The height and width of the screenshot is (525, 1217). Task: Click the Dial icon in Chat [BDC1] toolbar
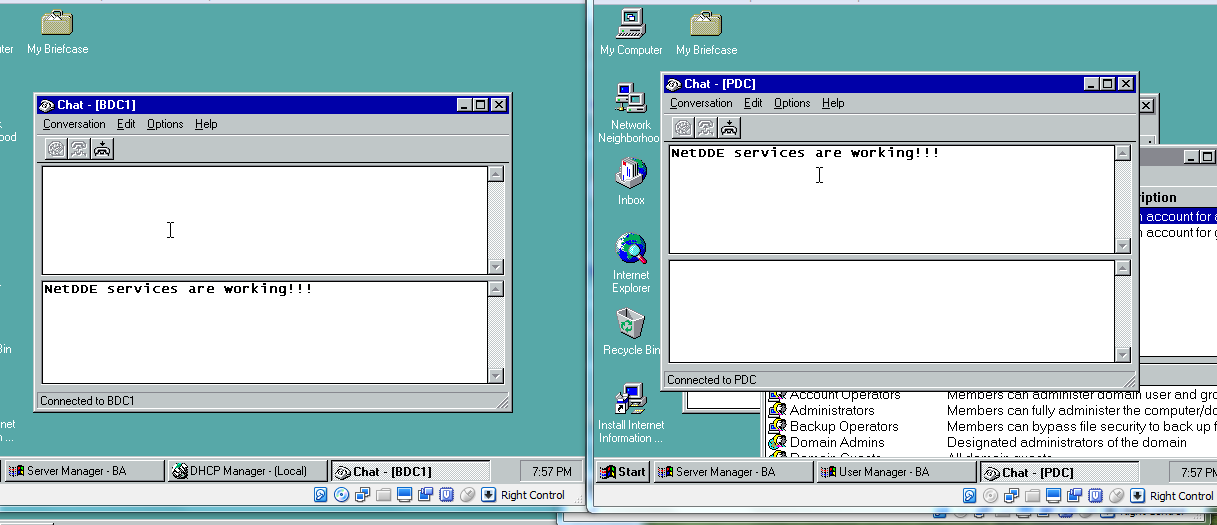pos(56,148)
